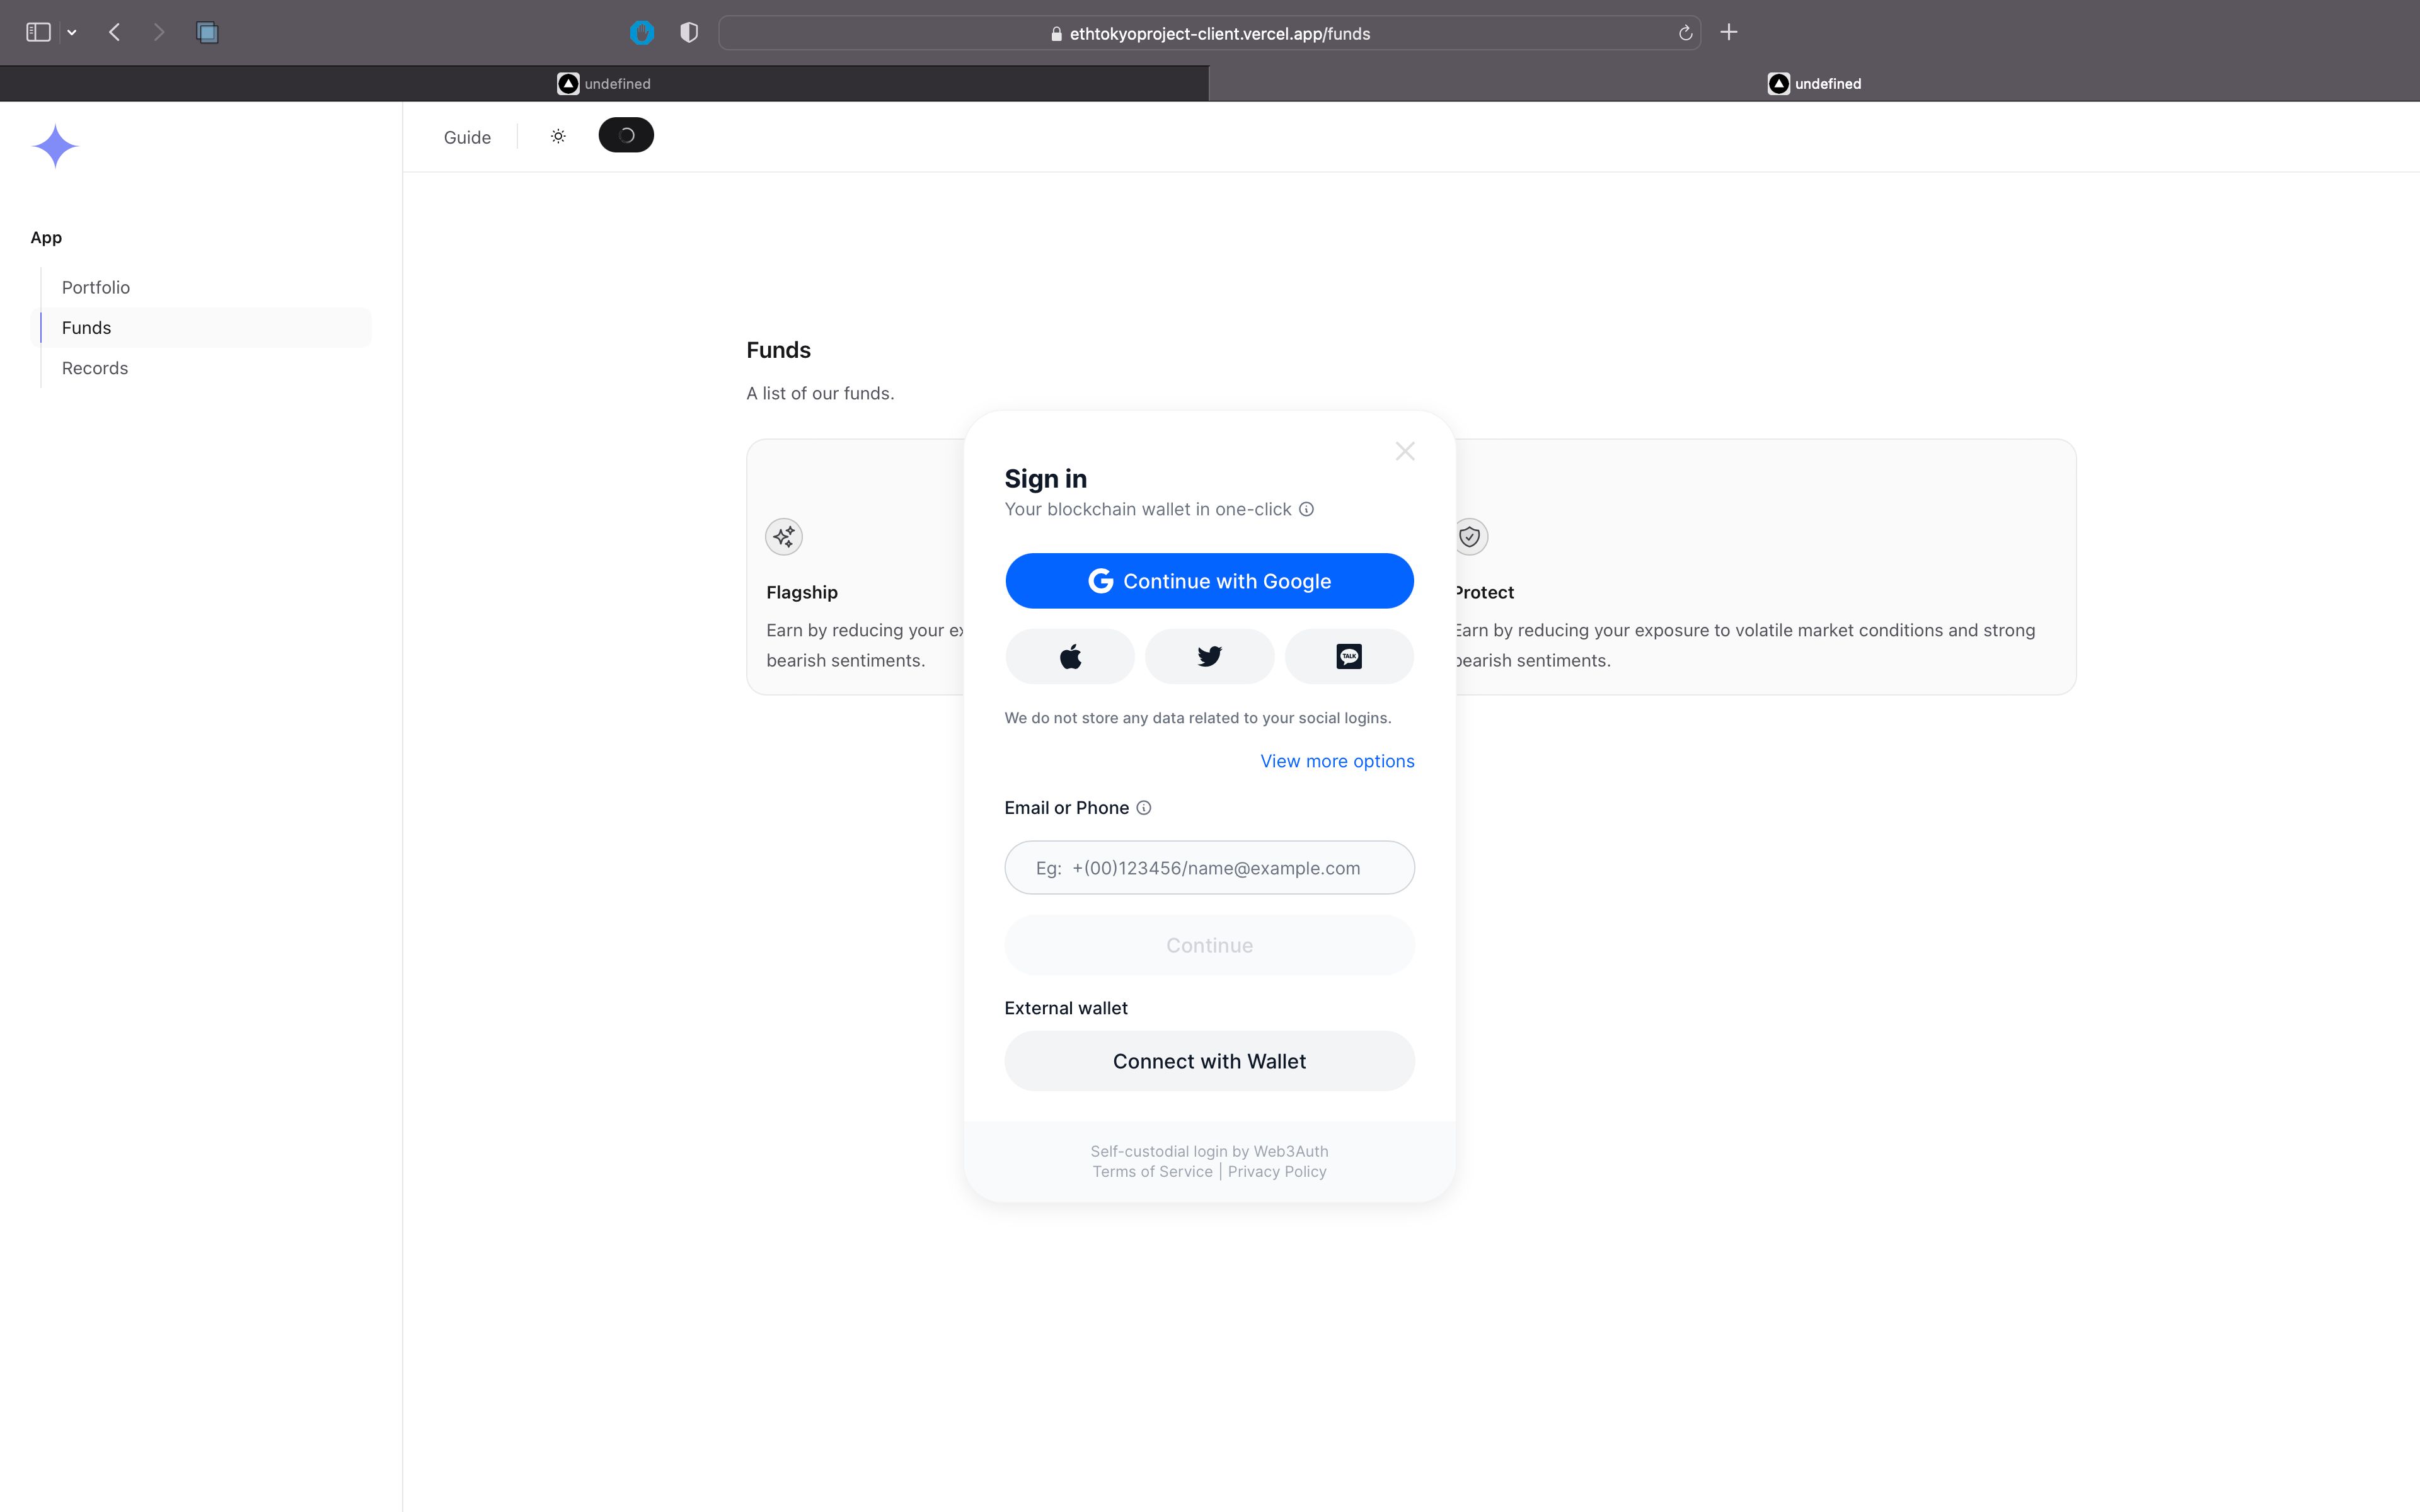Click Continue with Google
This screenshot has width=2420, height=1512.
point(1209,581)
